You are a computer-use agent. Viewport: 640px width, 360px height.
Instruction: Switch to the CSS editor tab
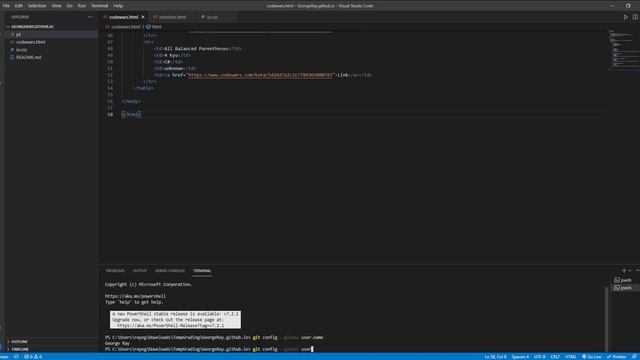click(212, 17)
